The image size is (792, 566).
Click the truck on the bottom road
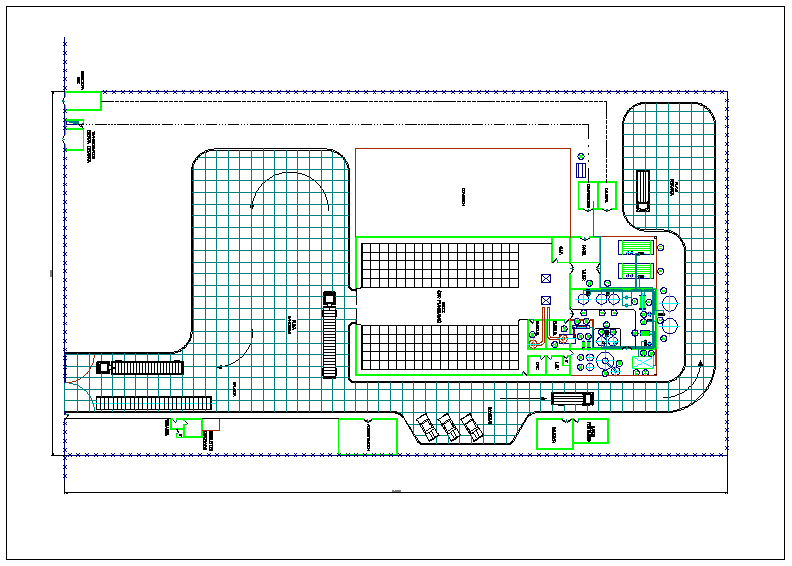point(573,398)
